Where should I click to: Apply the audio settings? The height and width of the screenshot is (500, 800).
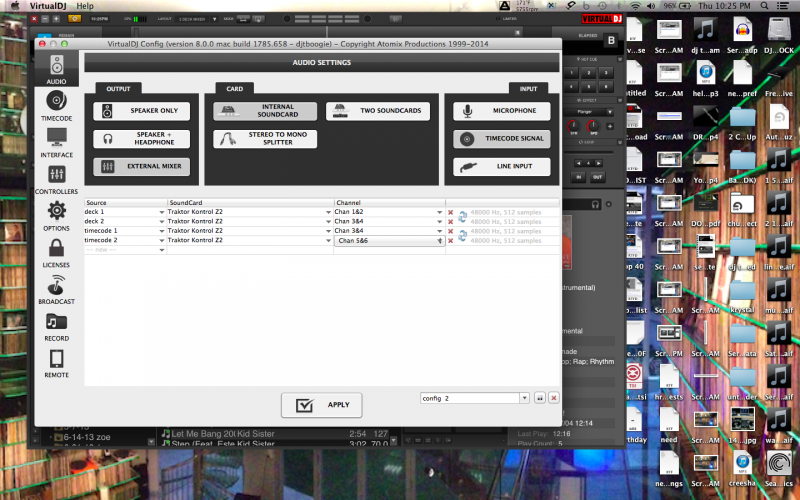321,405
